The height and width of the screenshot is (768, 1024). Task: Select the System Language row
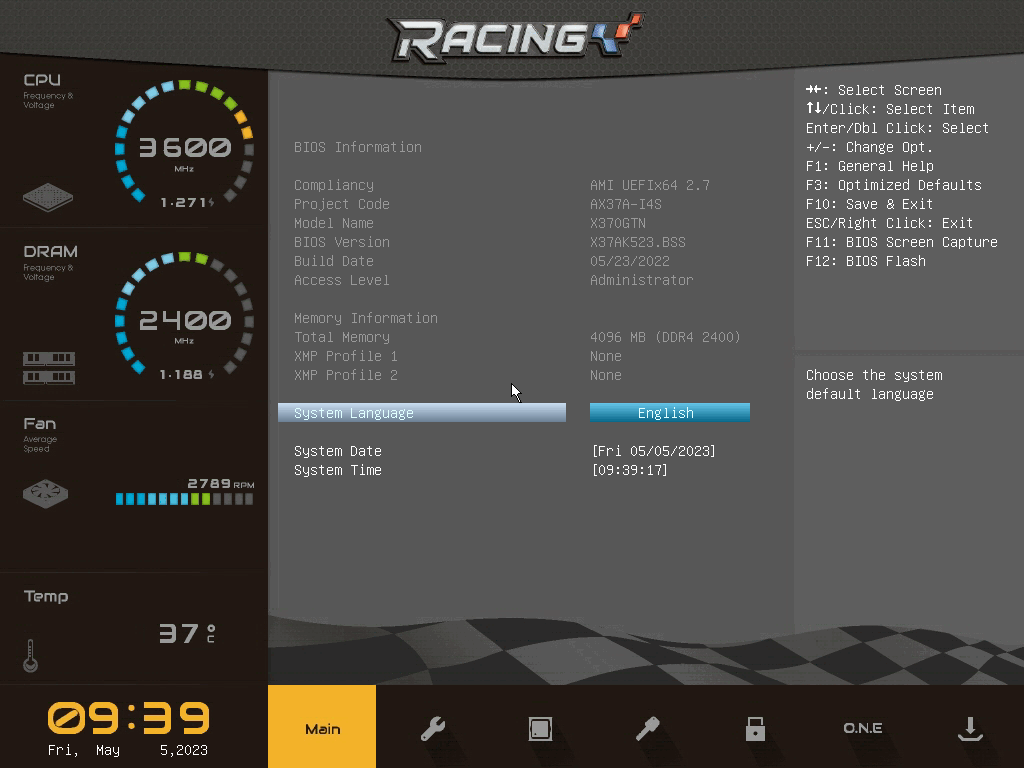click(422, 413)
